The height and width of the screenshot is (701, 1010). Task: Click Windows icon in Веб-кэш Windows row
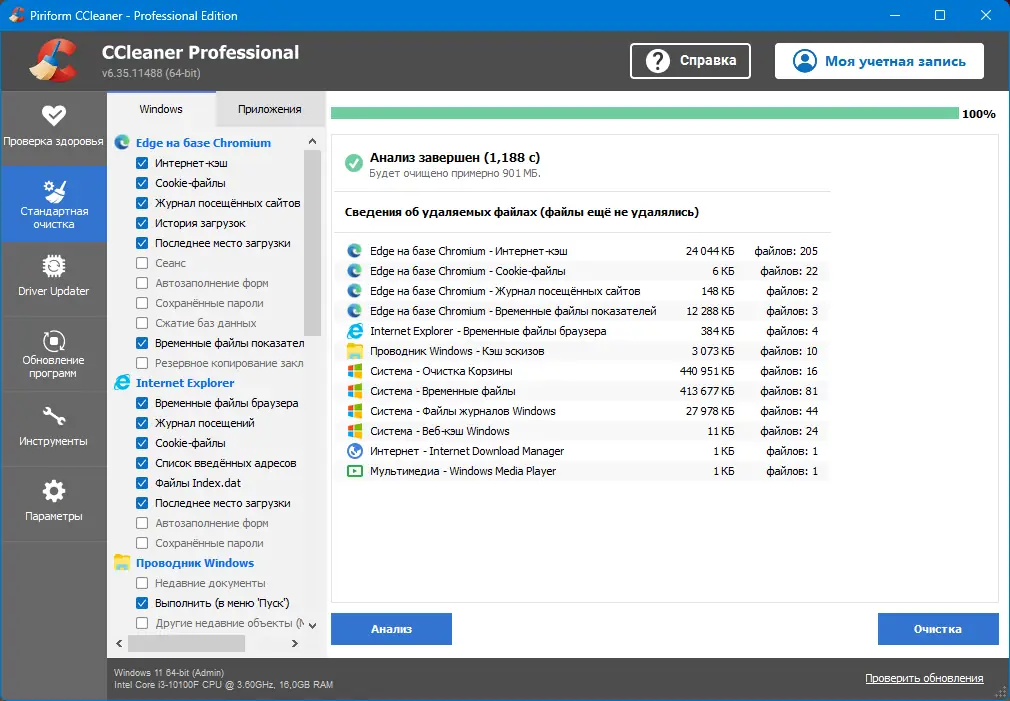354,431
